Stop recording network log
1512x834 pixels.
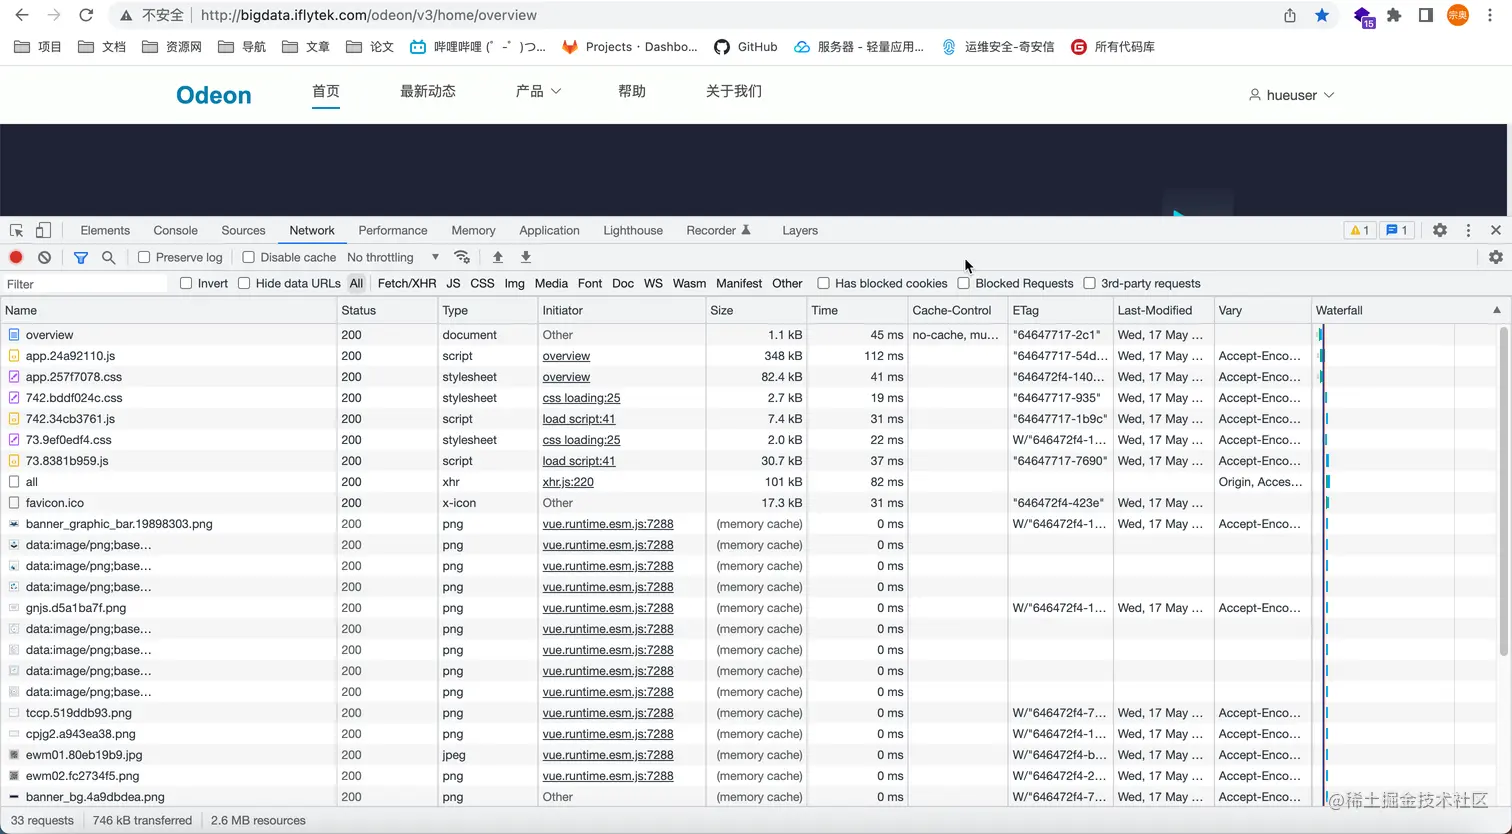point(16,257)
